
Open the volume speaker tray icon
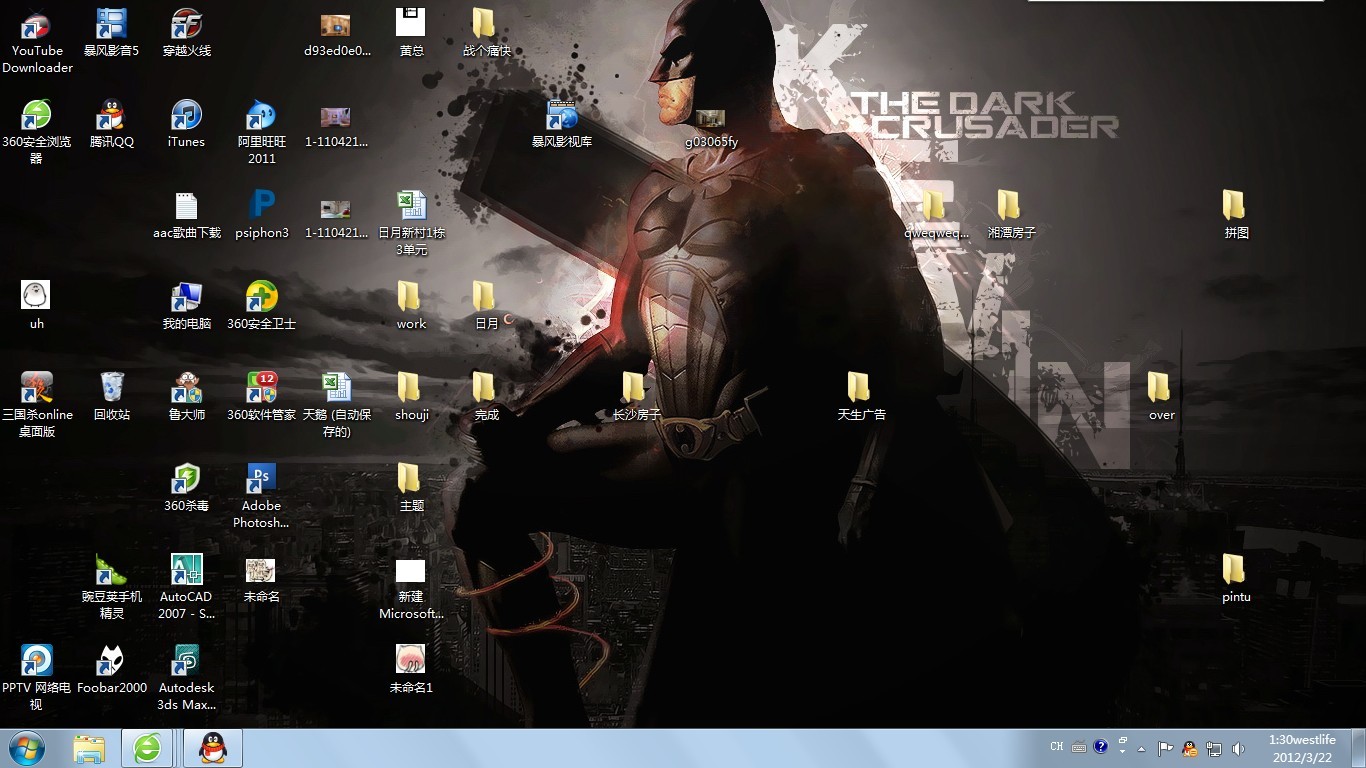pos(1238,748)
